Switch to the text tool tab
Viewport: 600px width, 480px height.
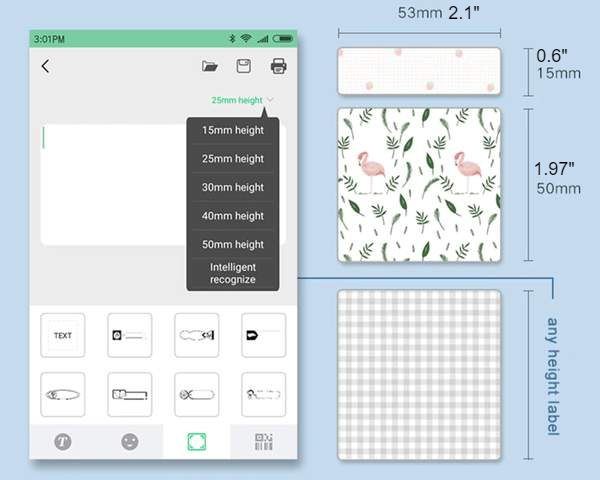coord(63,441)
